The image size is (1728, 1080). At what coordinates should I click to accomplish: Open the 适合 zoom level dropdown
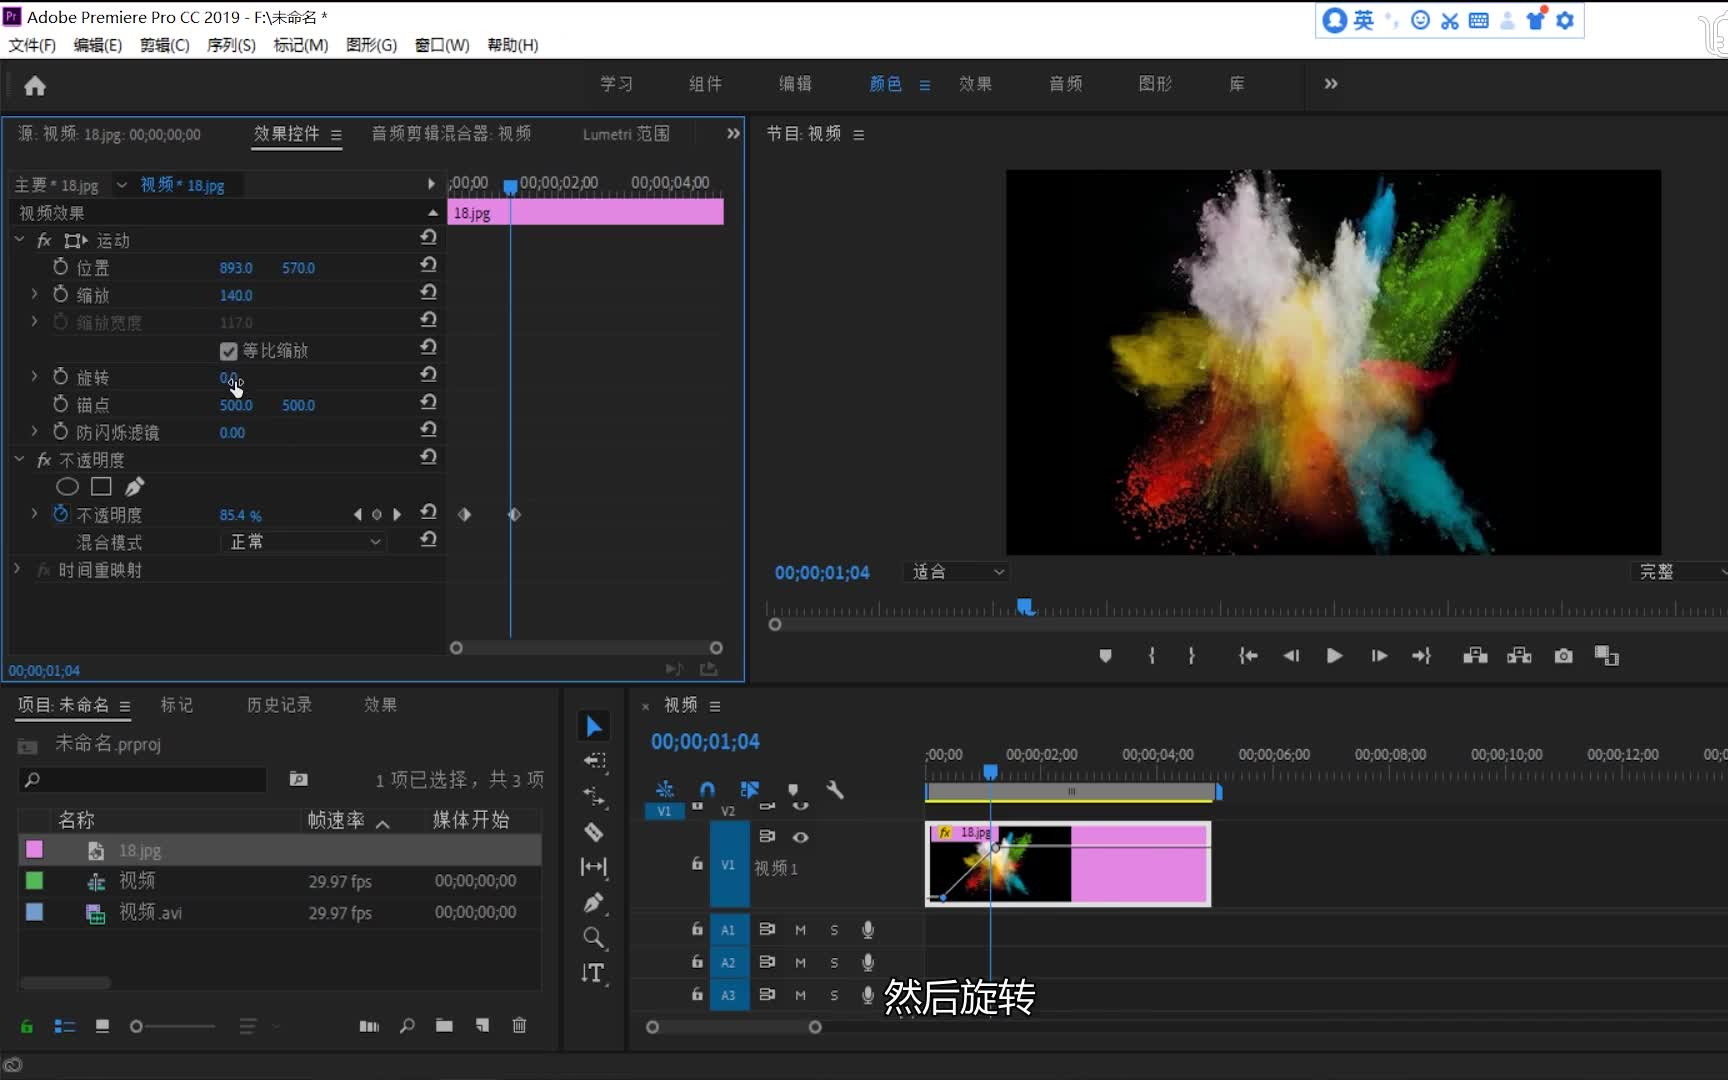(957, 572)
